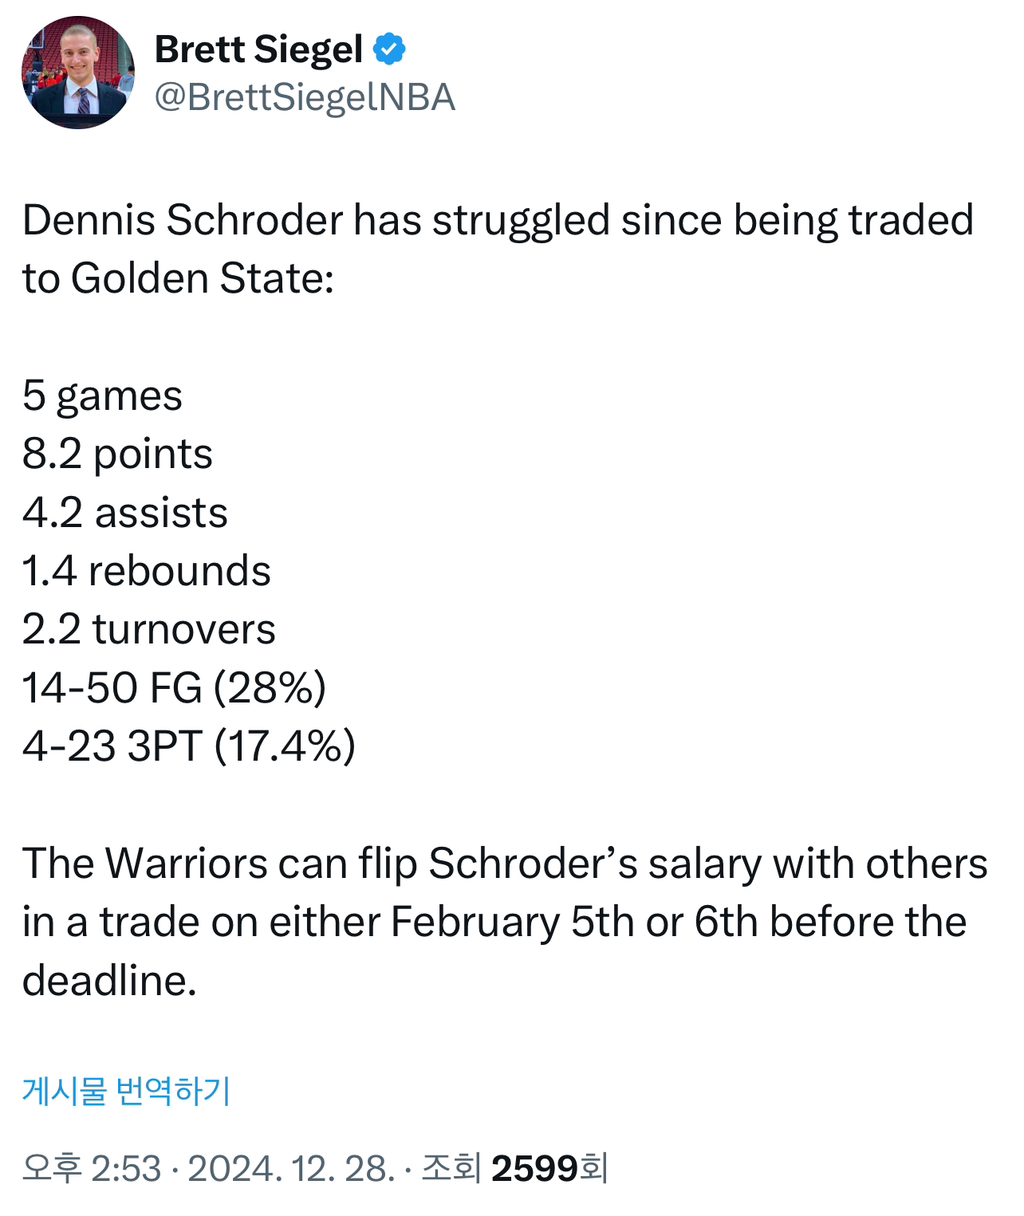Open Brett Siegel's profile picture

(78, 72)
